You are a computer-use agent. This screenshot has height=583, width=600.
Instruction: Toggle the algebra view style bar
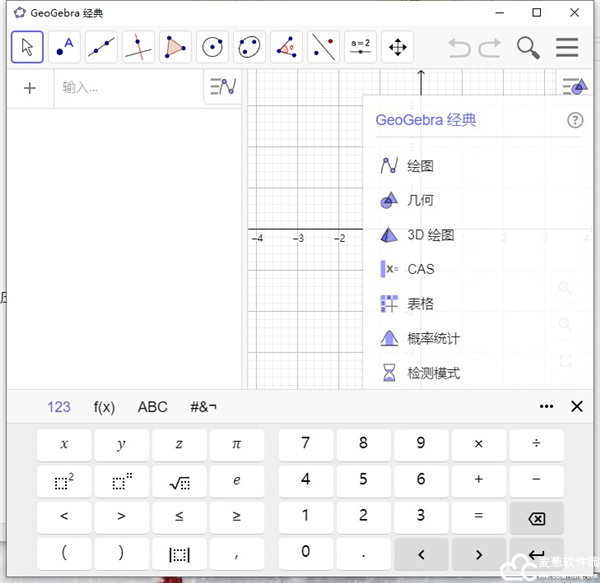click(222, 88)
